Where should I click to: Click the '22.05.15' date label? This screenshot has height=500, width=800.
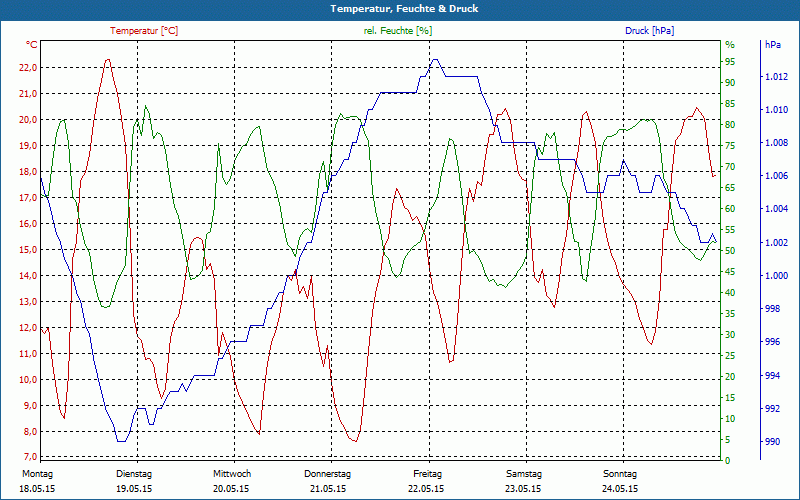426,489
